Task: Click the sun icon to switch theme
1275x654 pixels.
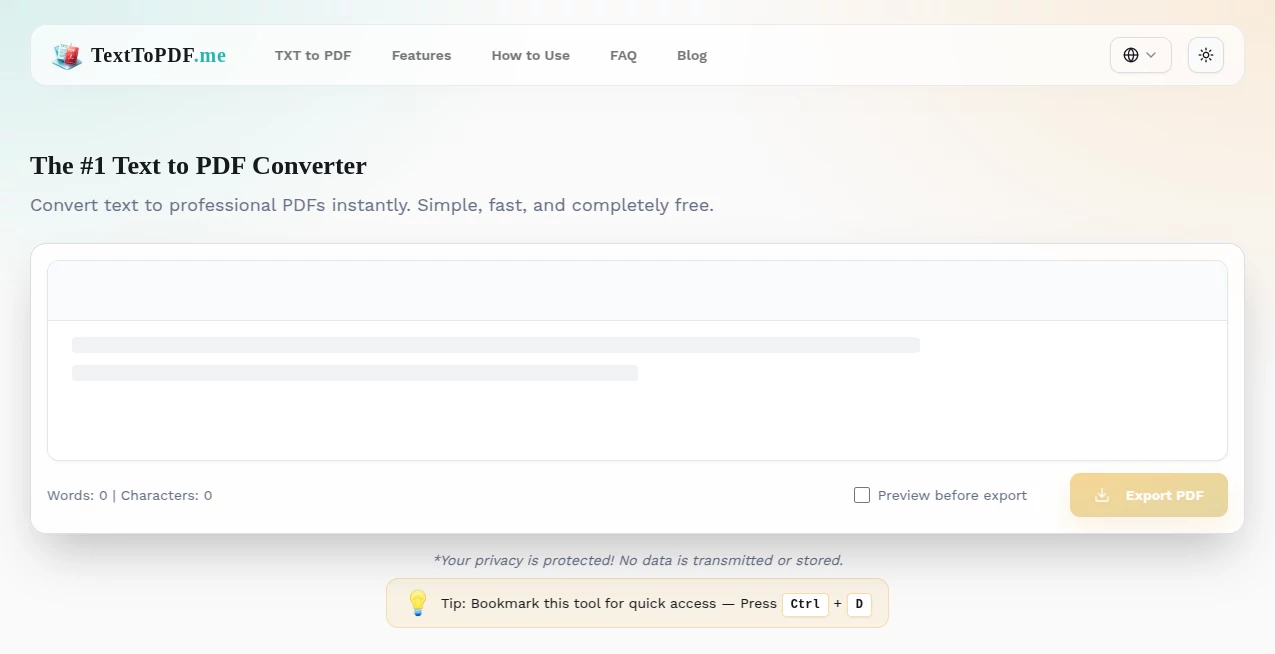Action: click(x=1205, y=55)
